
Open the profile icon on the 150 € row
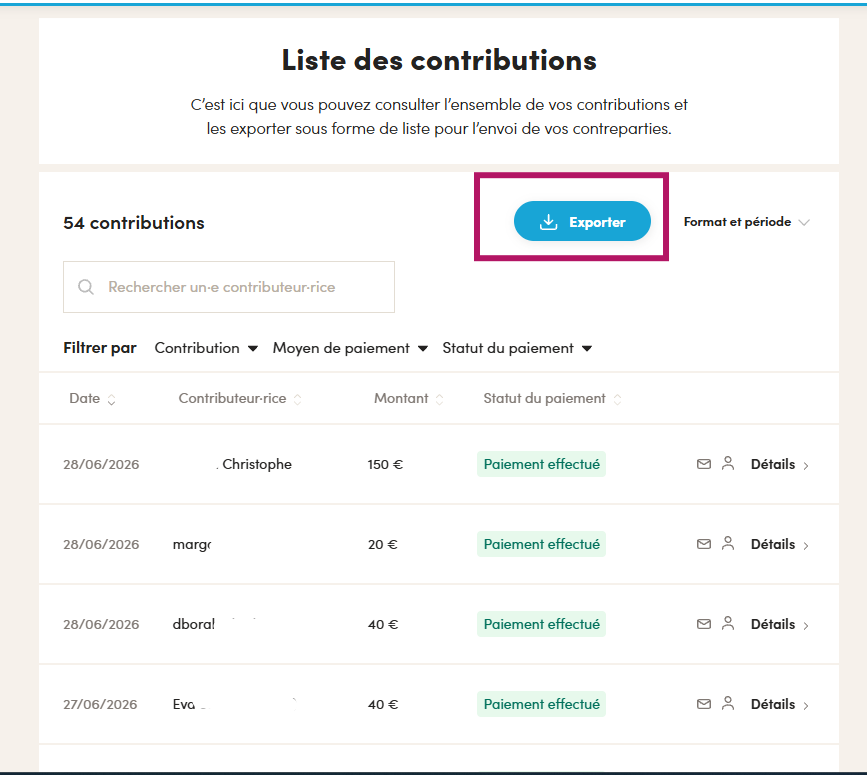tap(728, 463)
